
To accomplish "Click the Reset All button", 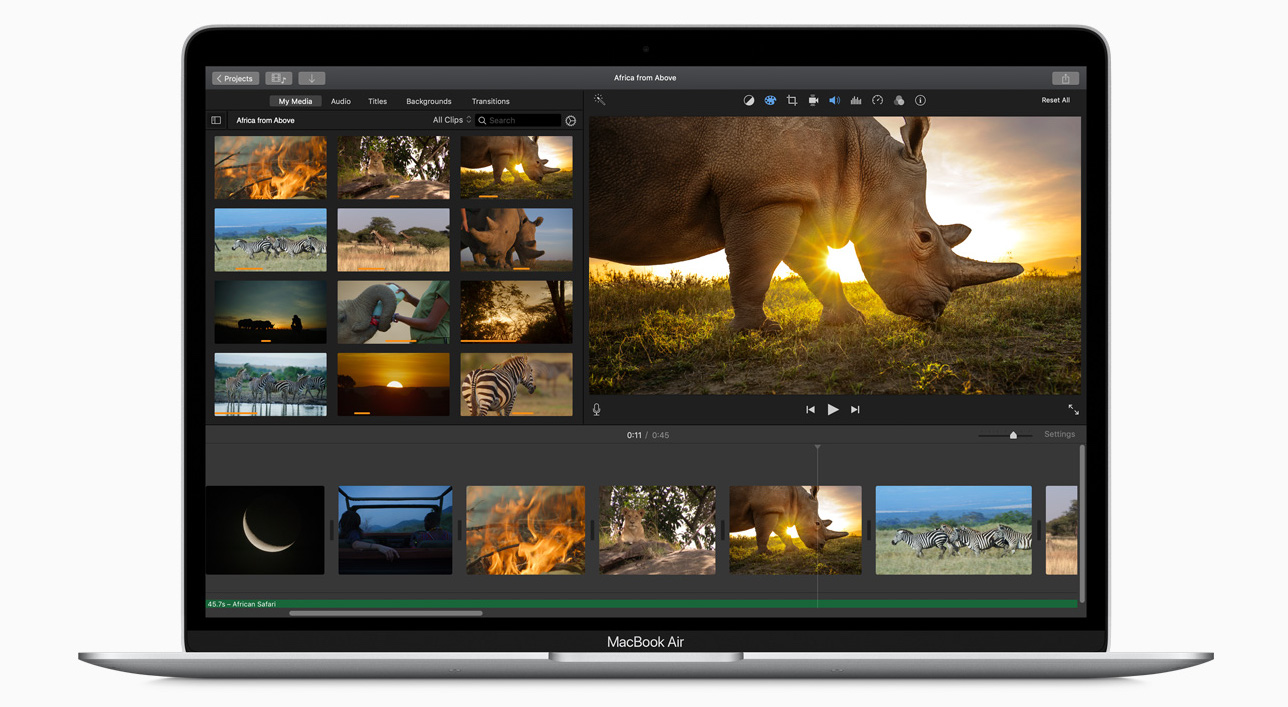I will coord(1055,100).
